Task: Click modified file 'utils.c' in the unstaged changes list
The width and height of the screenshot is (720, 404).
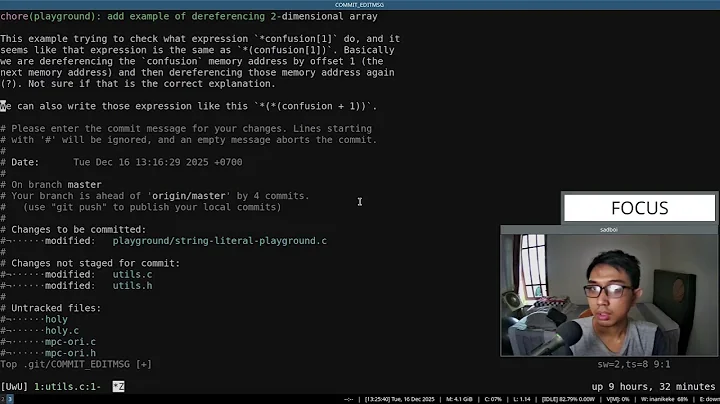Action: [132, 275]
